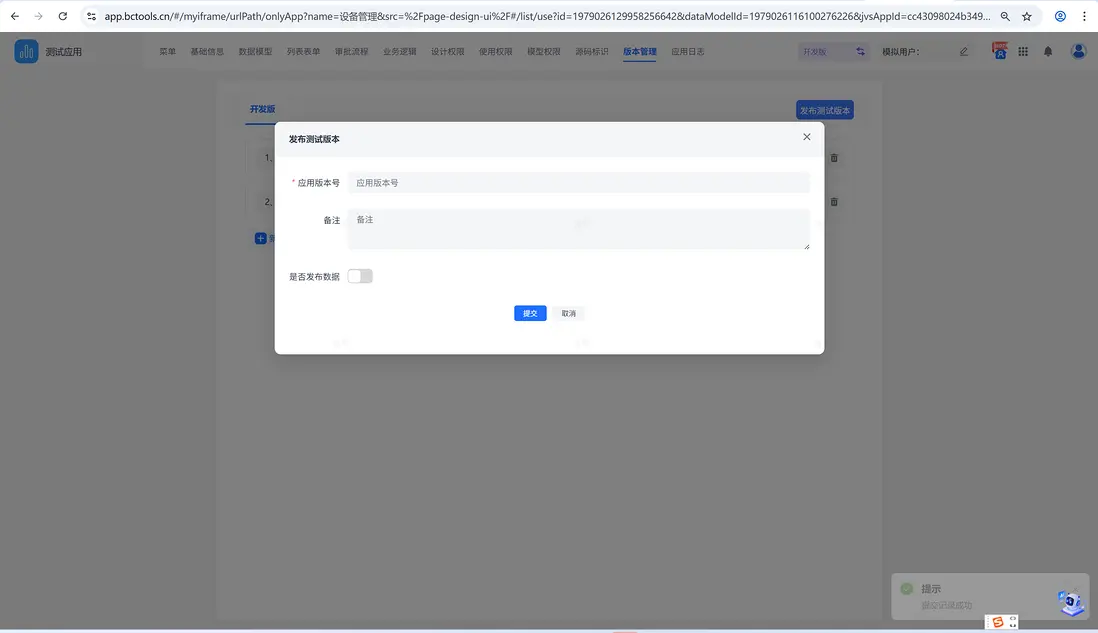Open the 源码标识 tab

[x=592, y=51]
